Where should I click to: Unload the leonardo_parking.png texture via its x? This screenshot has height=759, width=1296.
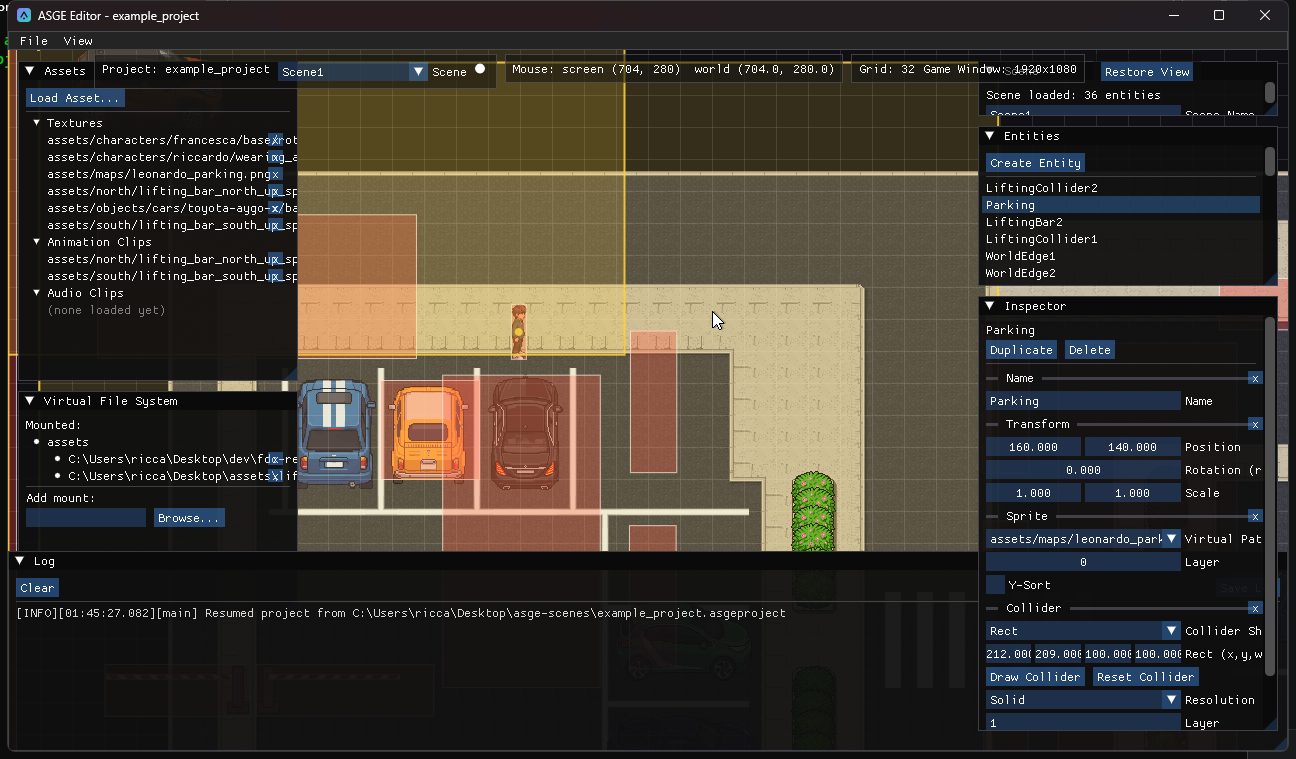[276, 174]
